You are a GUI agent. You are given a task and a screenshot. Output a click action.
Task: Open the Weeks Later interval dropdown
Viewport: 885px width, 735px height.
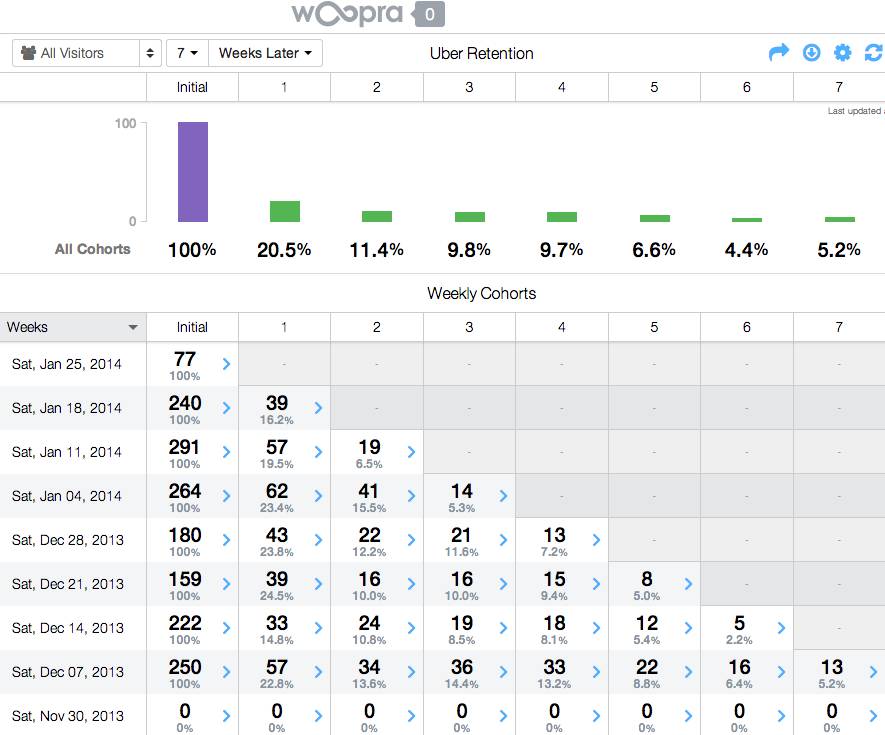(265, 53)
